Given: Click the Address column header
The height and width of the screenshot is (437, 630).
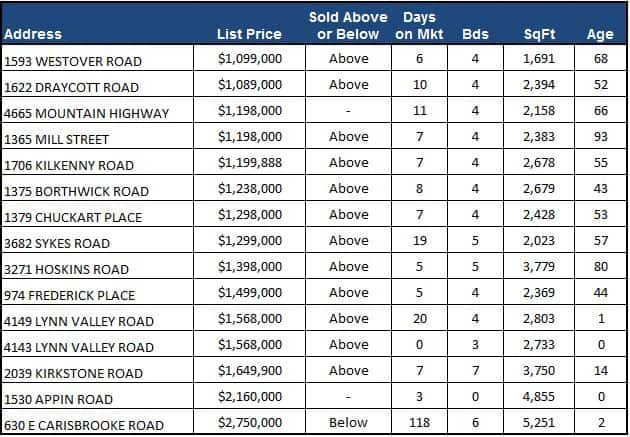Looking at the screenshot, I should click(33, 34).
